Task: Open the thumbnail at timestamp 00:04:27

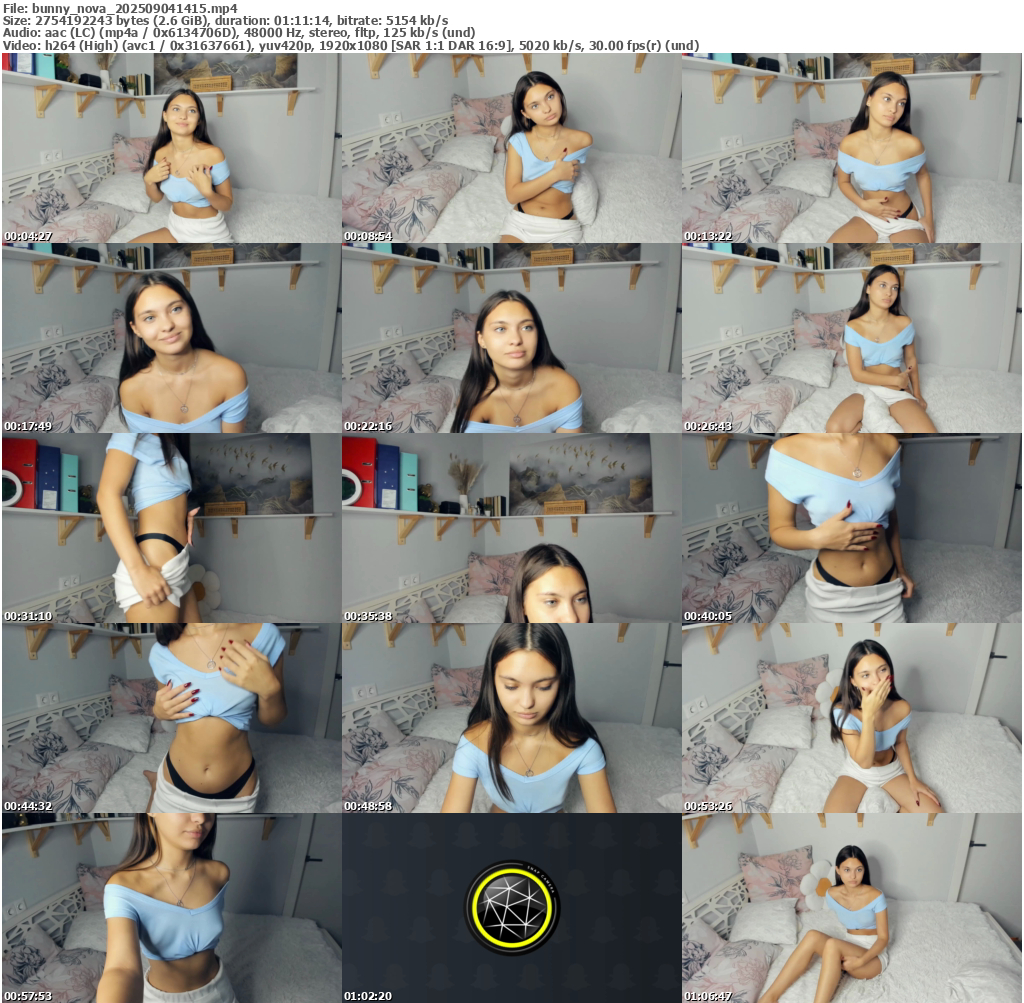Action: click(171, 148)
